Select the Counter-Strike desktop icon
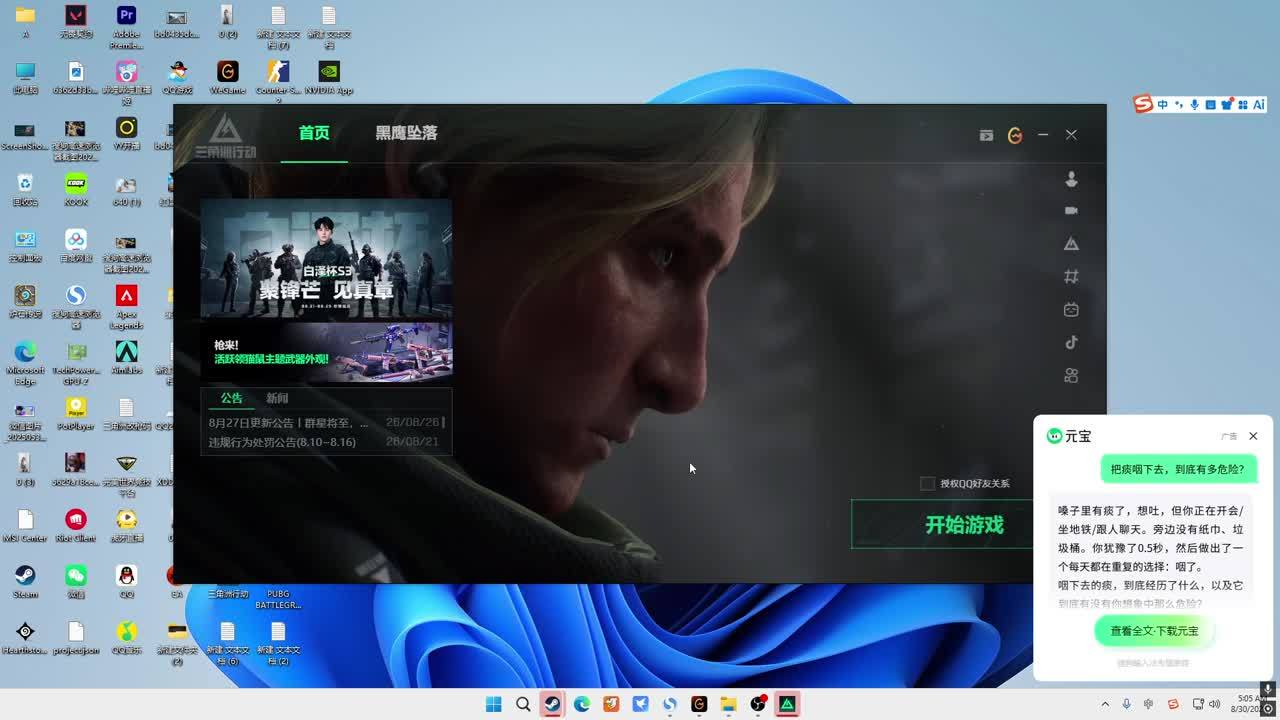The height and width of the screenshot is (720, 1280). [278, 80]
